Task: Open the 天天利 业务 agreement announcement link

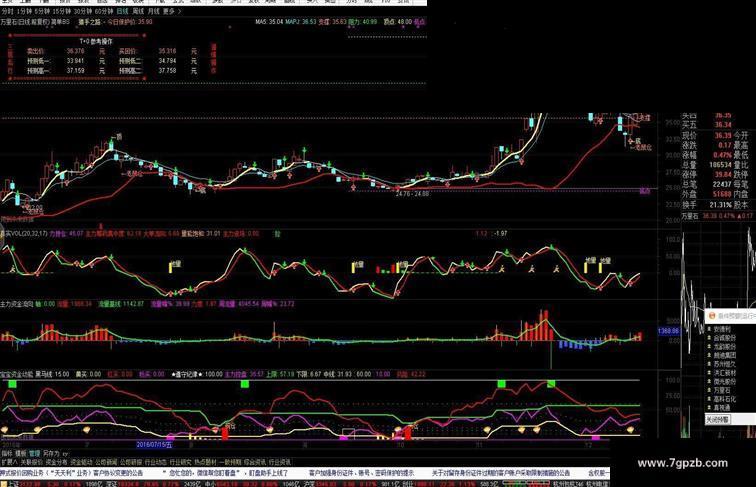Action: point(71,473)
